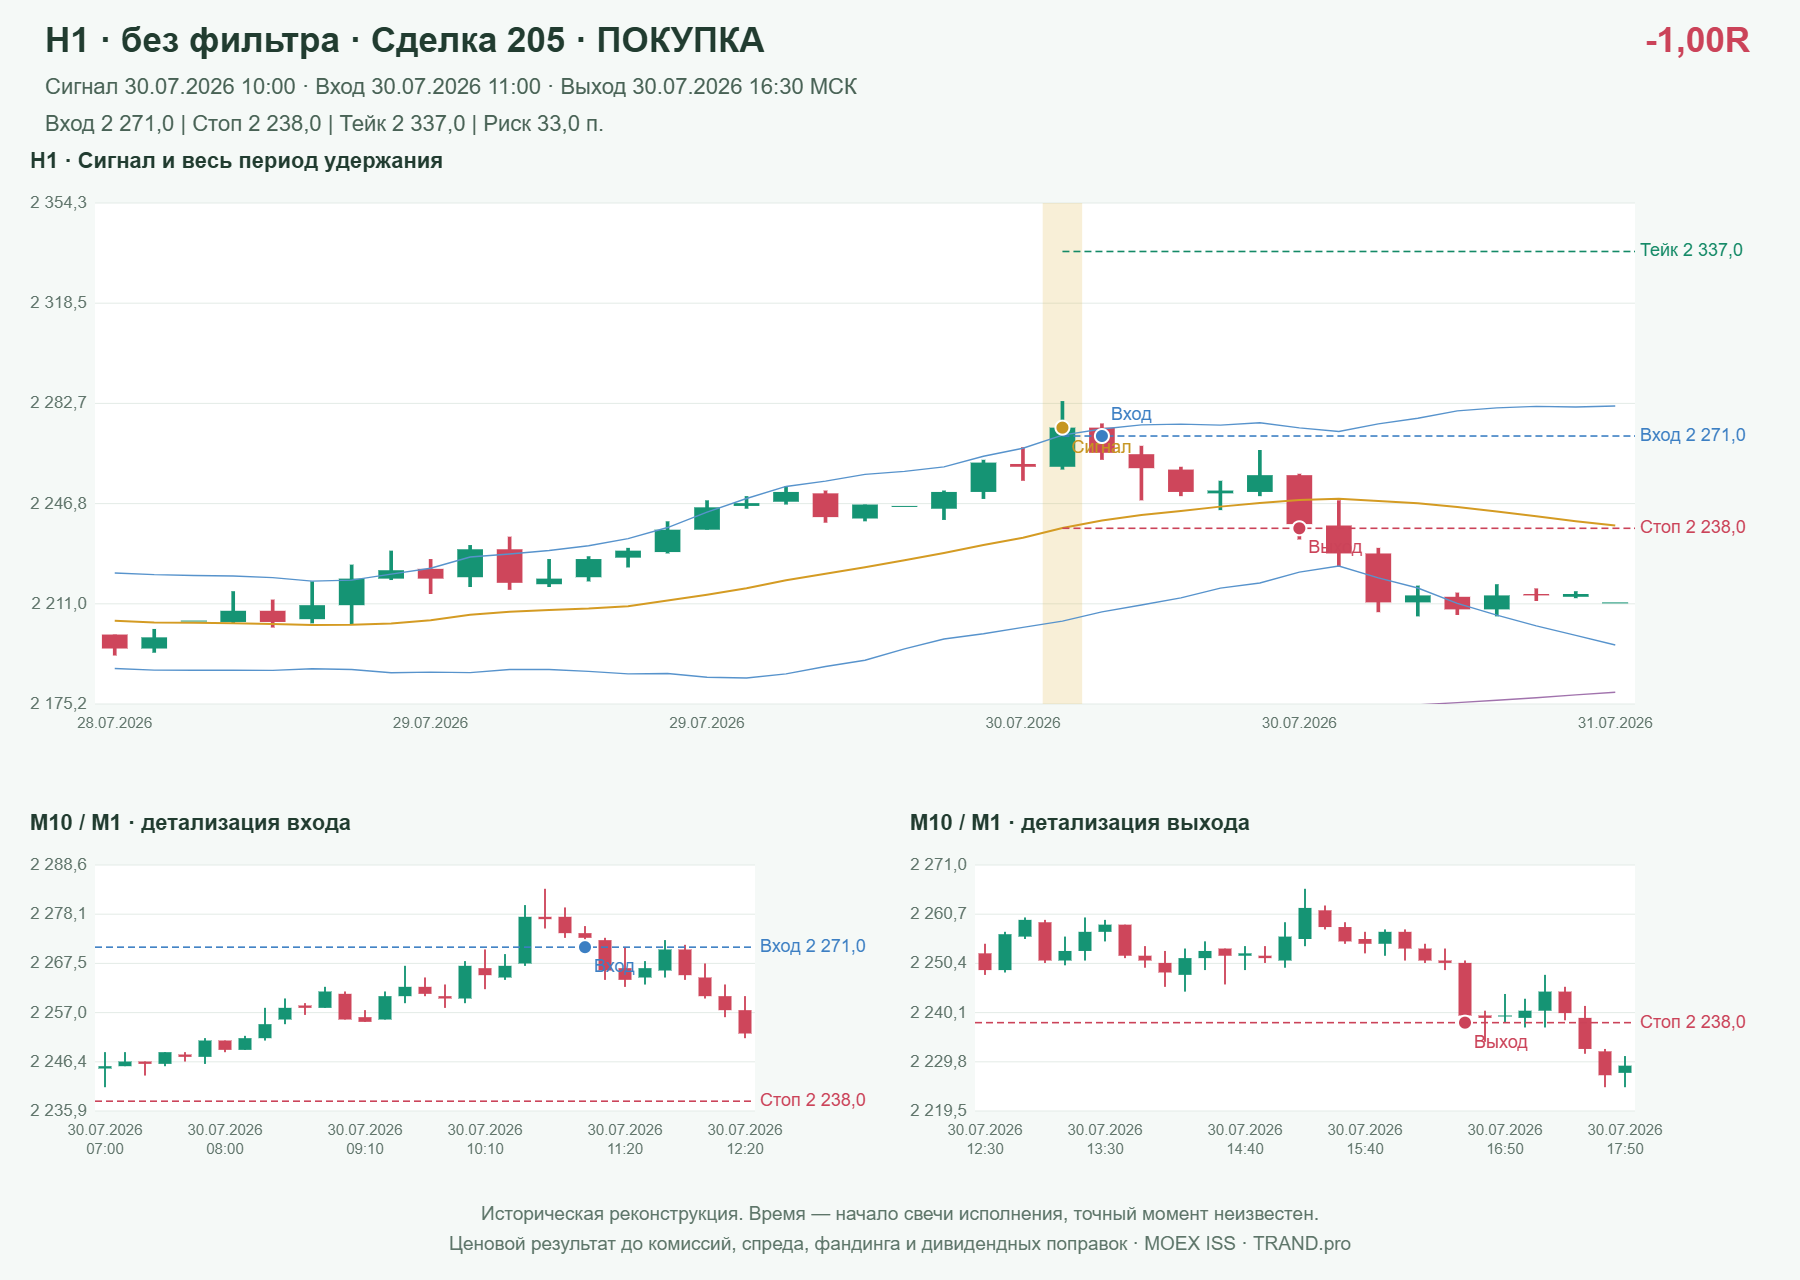Image resolution: width=1800 pixels, height=1280 pixels.
Task: Click the 2 288,6 axis label in entry detail
Action: [x=58, y=865]
